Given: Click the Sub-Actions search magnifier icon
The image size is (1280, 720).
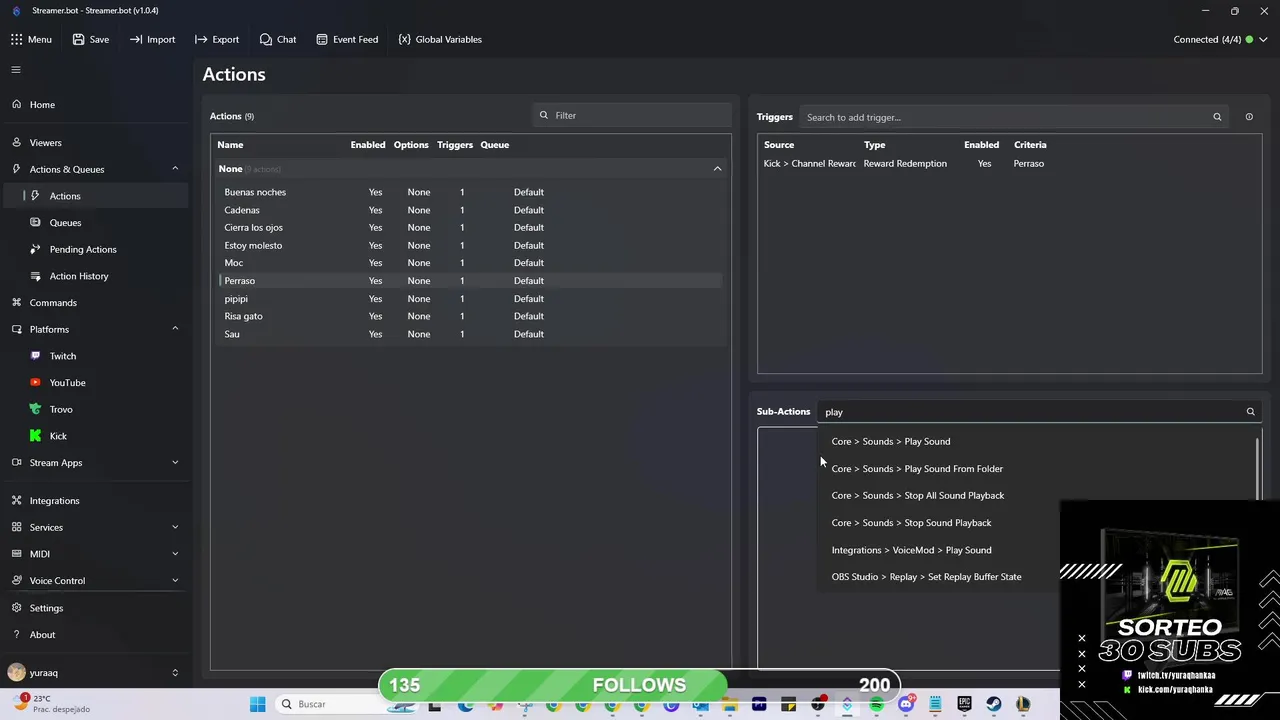Looking at the screenshot, I should click(1250, 412).
